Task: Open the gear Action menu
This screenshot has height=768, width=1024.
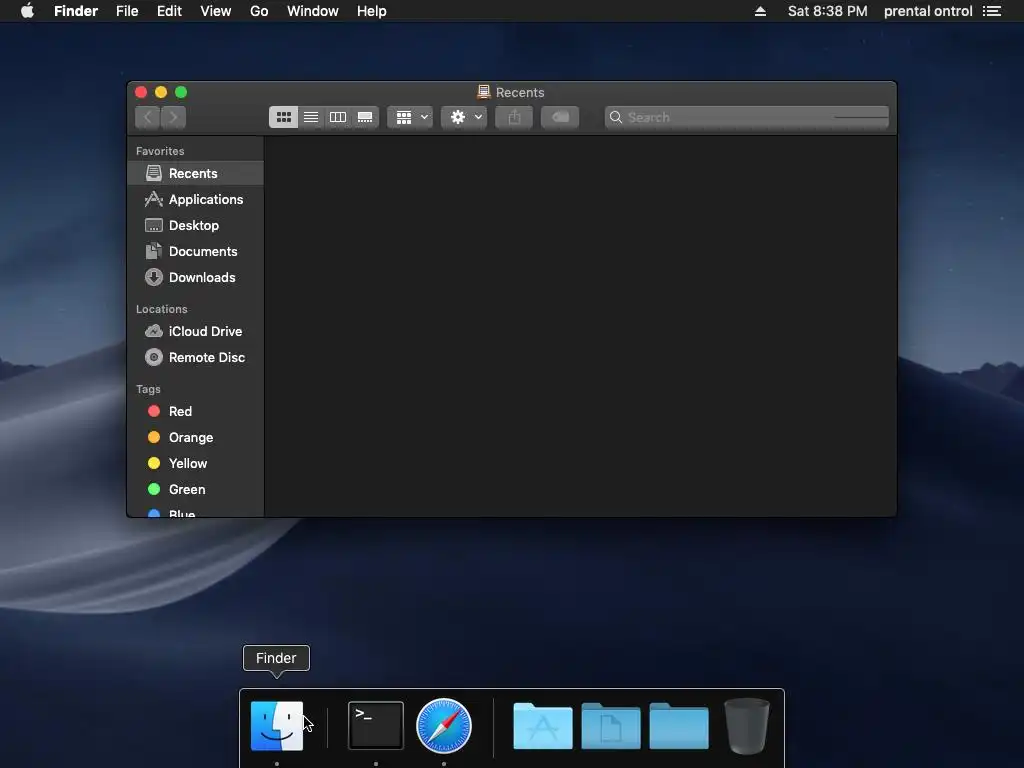Action: 464,117
